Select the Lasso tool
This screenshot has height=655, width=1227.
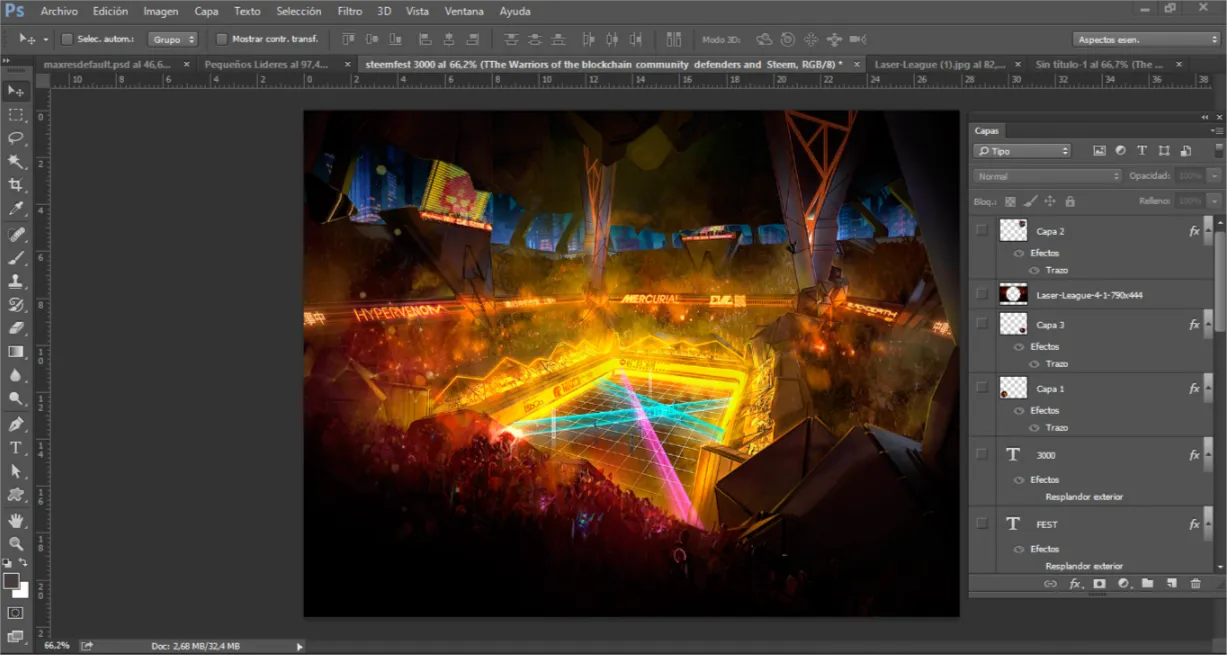(16, 138)
